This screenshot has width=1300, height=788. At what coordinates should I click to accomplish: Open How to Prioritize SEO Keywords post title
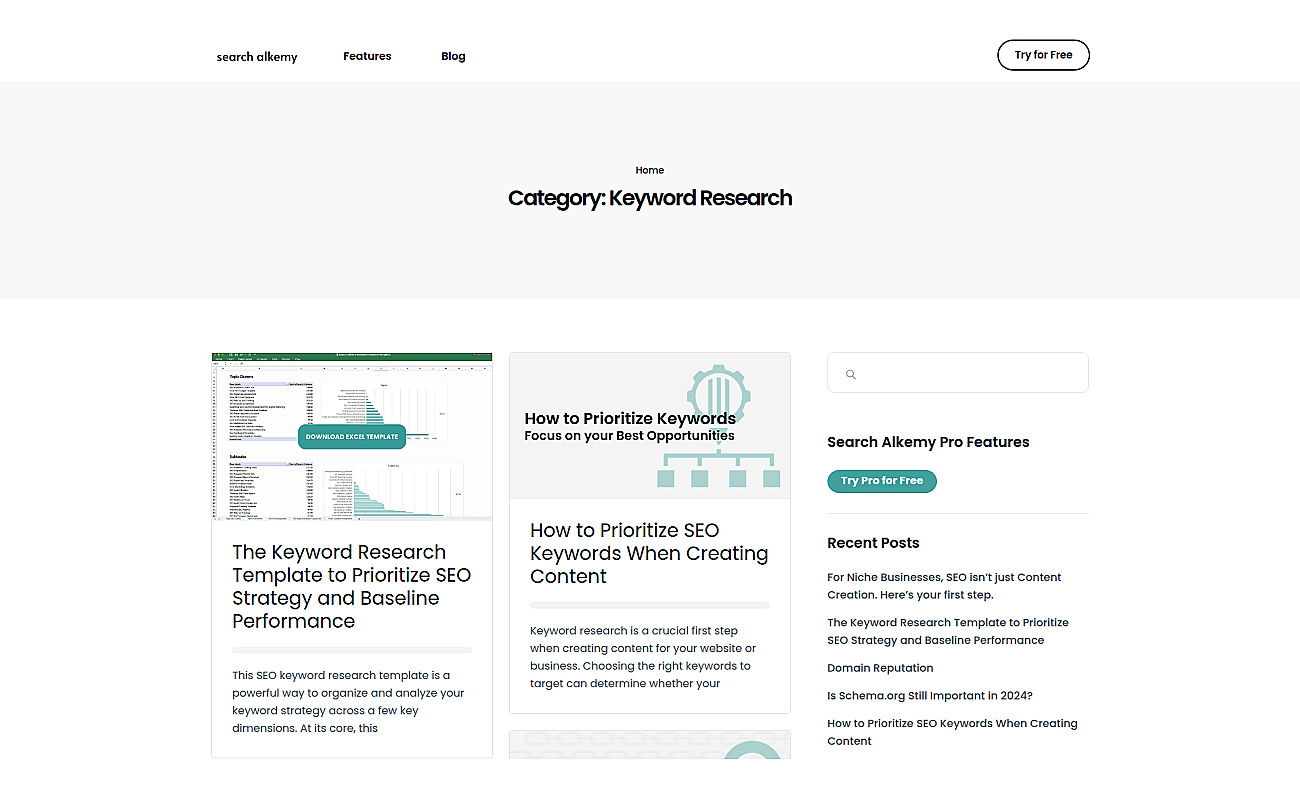pos(649,553)
